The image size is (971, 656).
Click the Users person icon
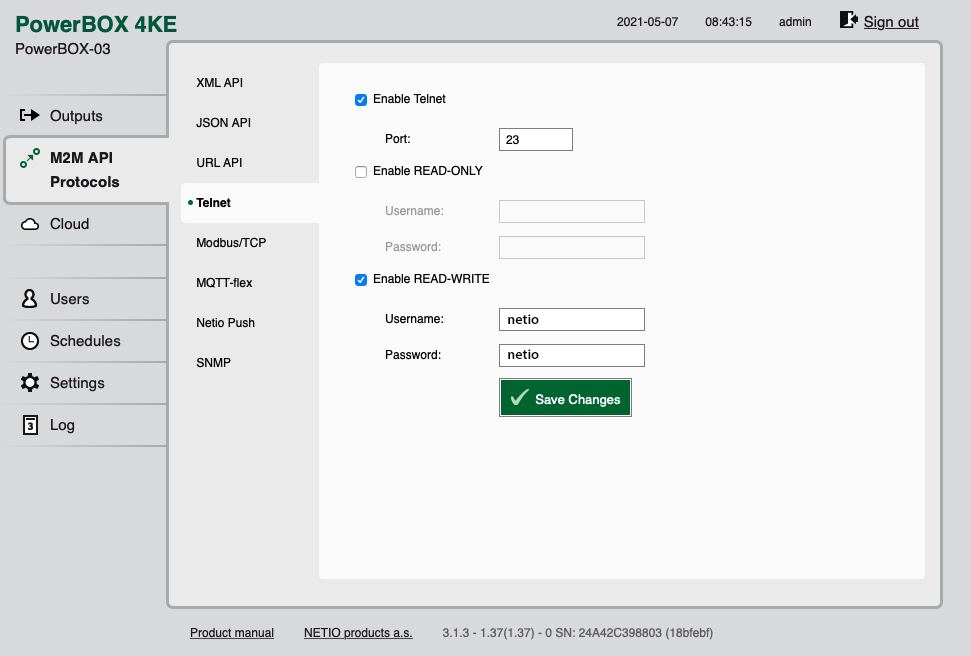click(x=29, y=299)
